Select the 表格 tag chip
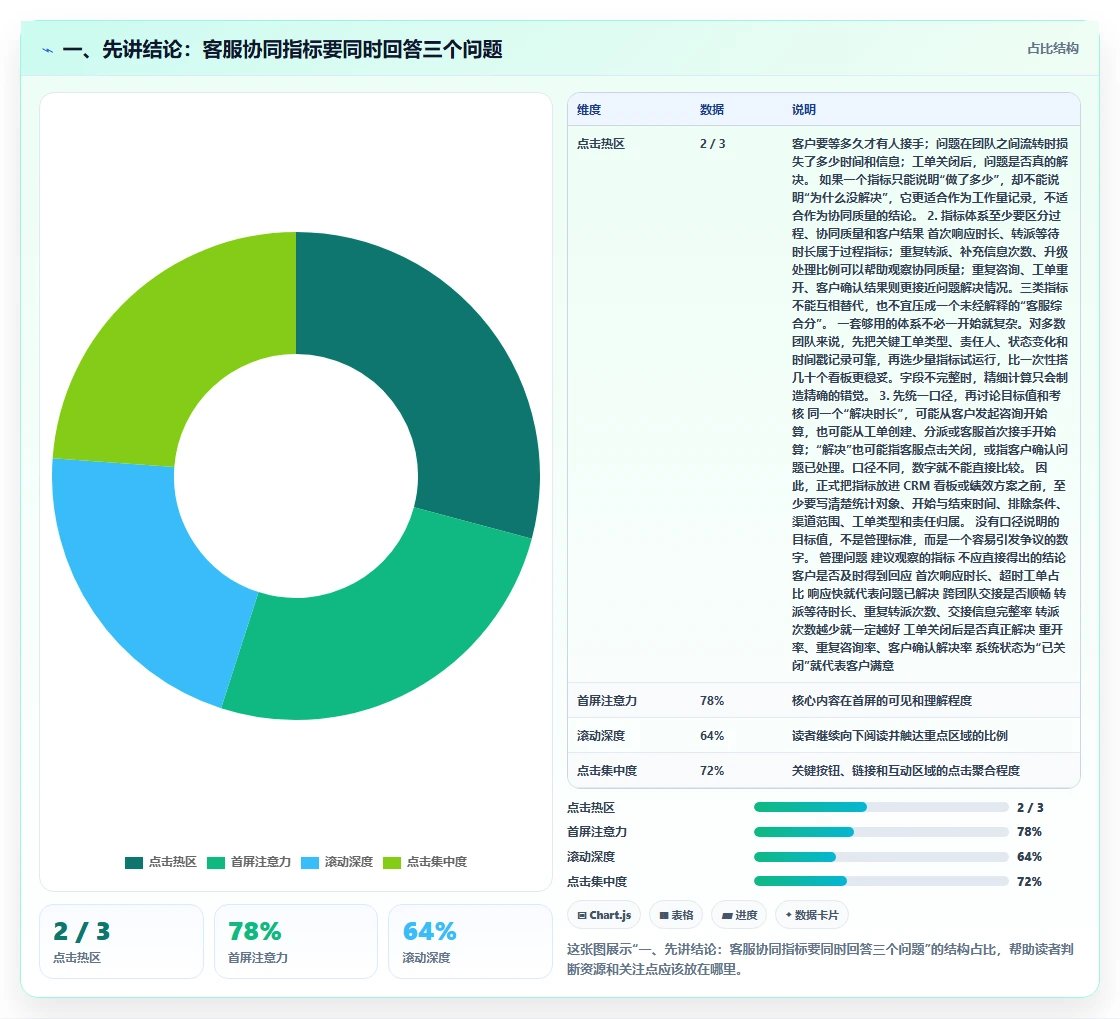Image resolution: width=1120 pixels, height=1019 pixels. point(676,915)
